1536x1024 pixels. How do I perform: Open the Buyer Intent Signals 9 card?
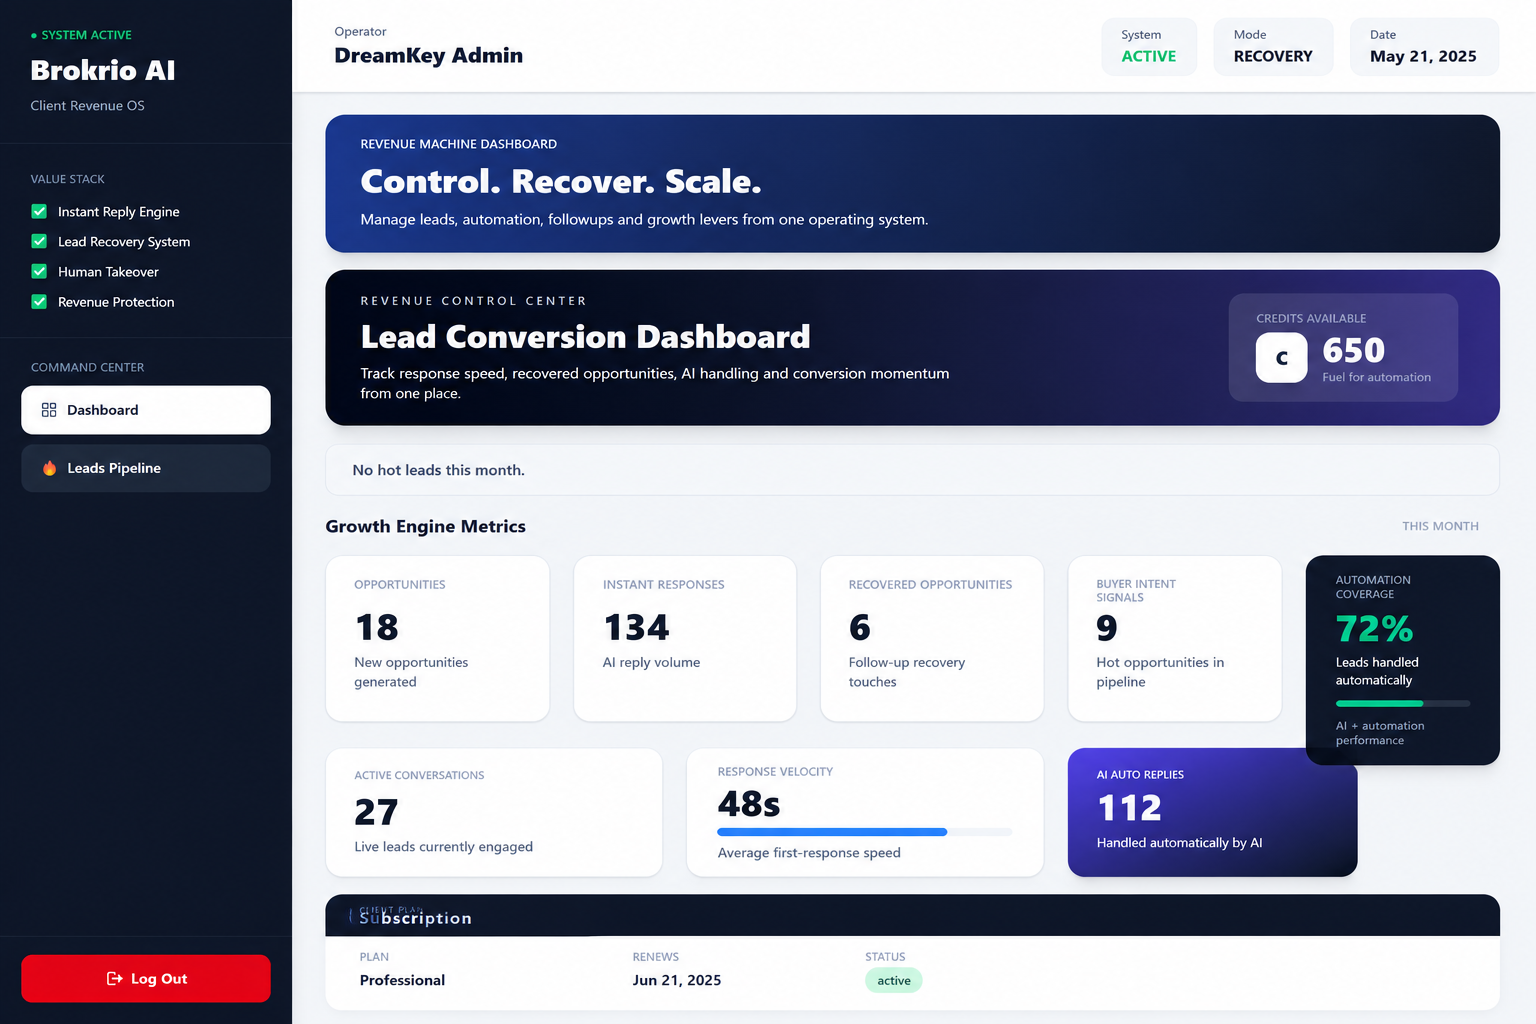(1175, 638)
